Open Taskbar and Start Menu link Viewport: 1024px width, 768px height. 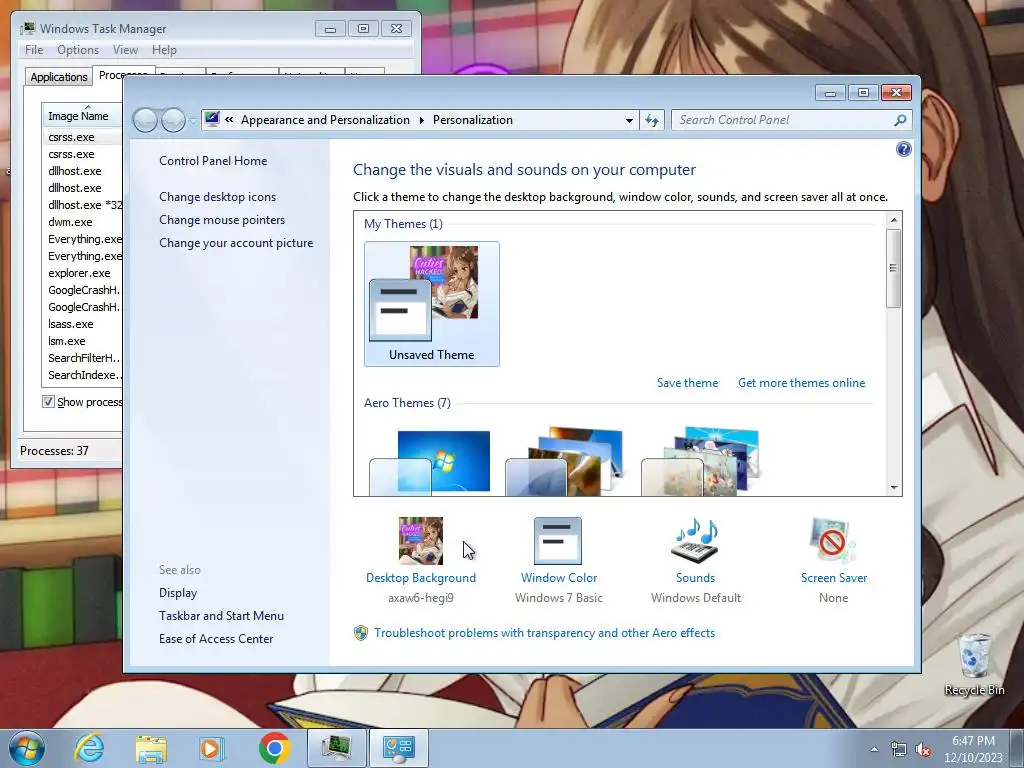[x=221, y=616]
